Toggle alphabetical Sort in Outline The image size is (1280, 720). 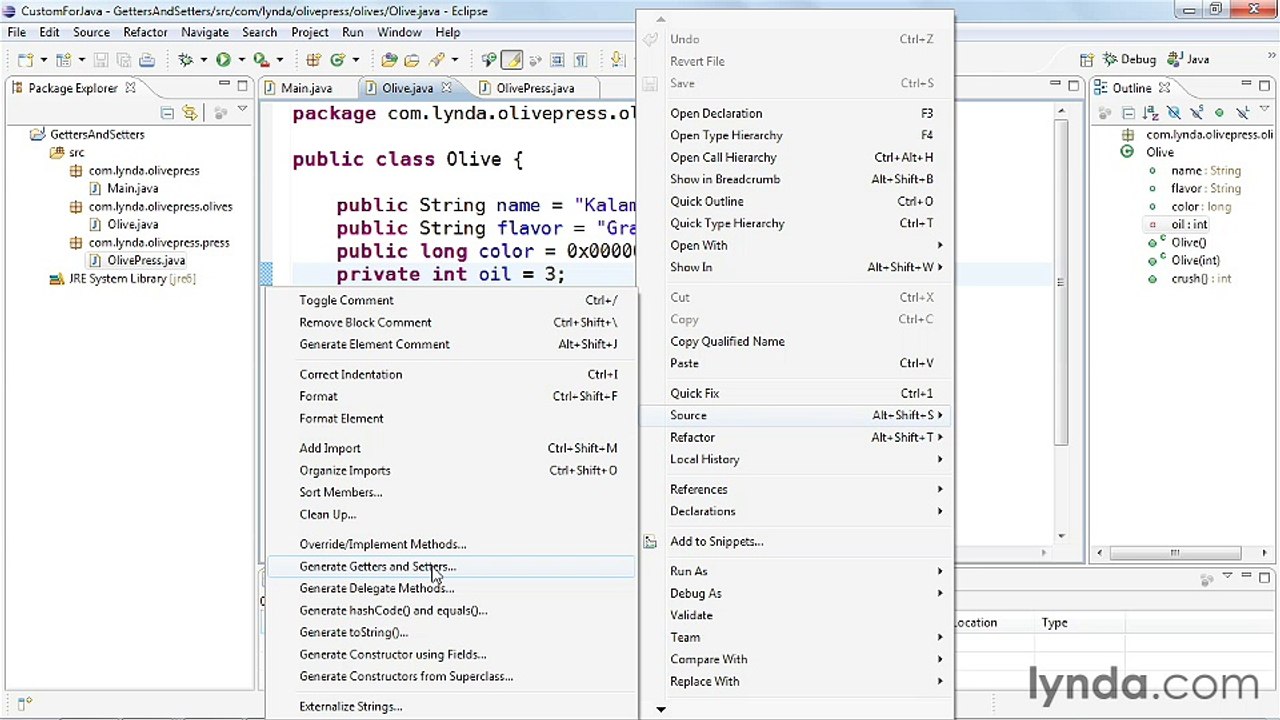[1152, 113]
